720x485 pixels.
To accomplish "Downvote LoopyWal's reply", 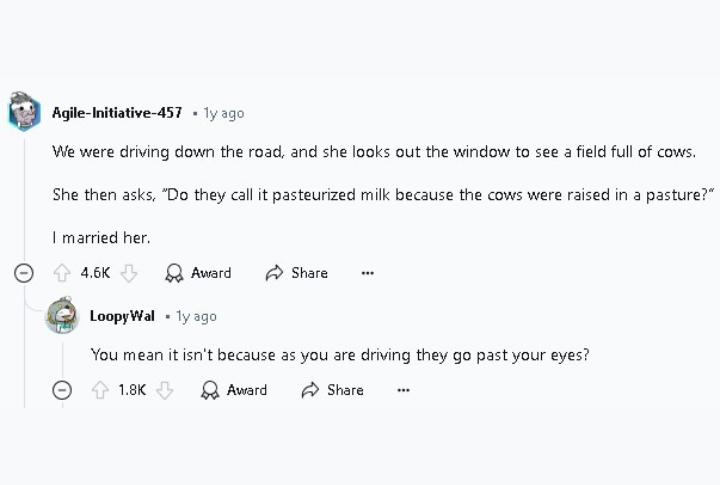I will point(164,390).
